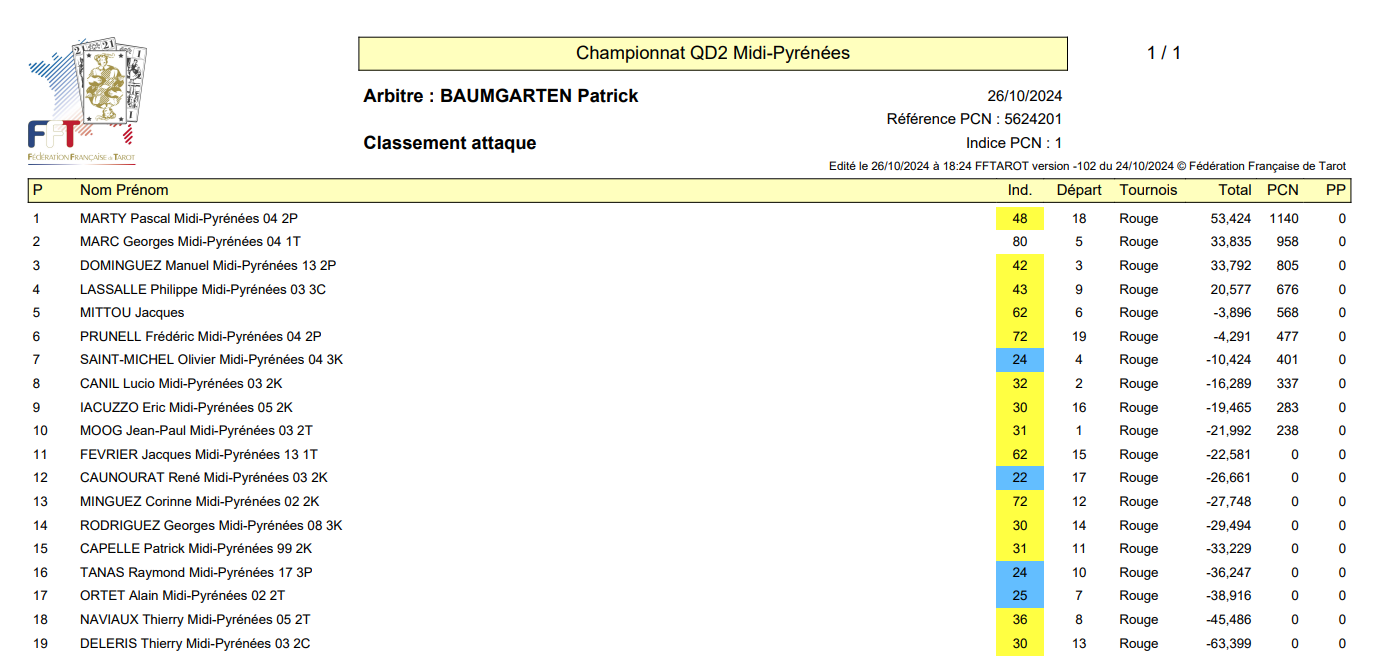The width and height of the screenshot is (1382, 658).
Task: Click the player name MARC Georges
Action: (x=121, y=242)
